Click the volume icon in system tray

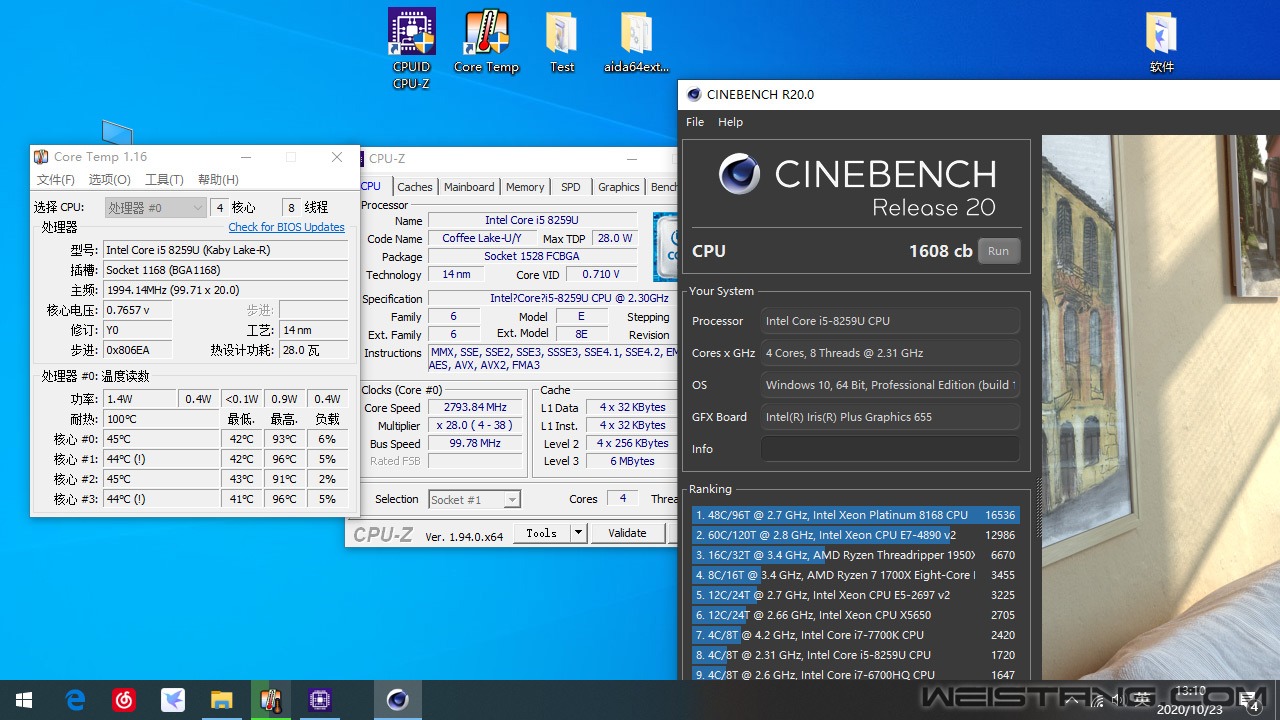pyautogui.click(x=1116, y=700)
